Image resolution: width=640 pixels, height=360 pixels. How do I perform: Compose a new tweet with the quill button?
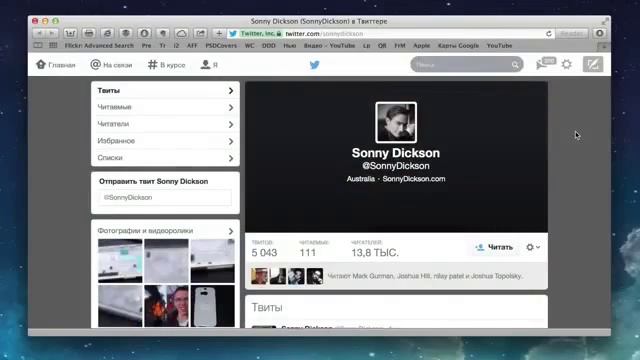(593, 64)
